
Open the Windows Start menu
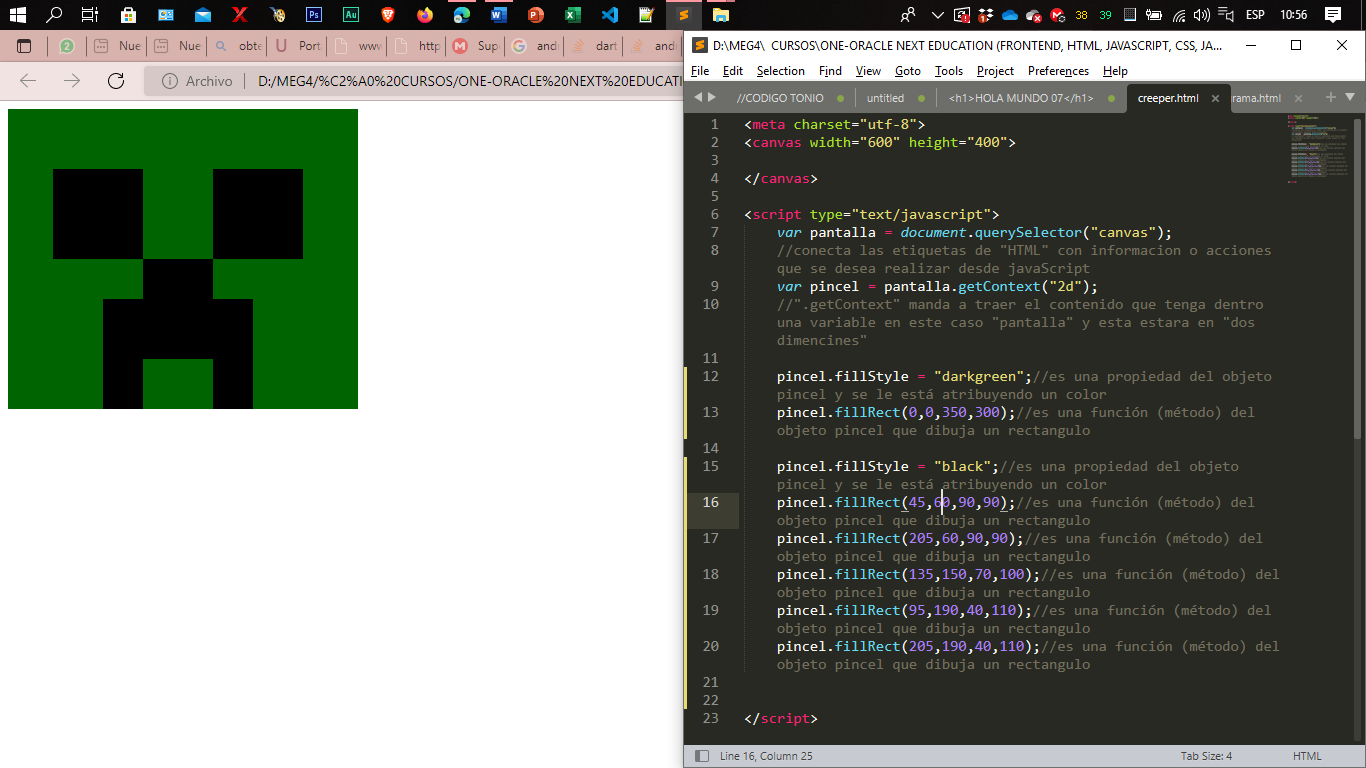pyautogui.click(x=17, y=15)
